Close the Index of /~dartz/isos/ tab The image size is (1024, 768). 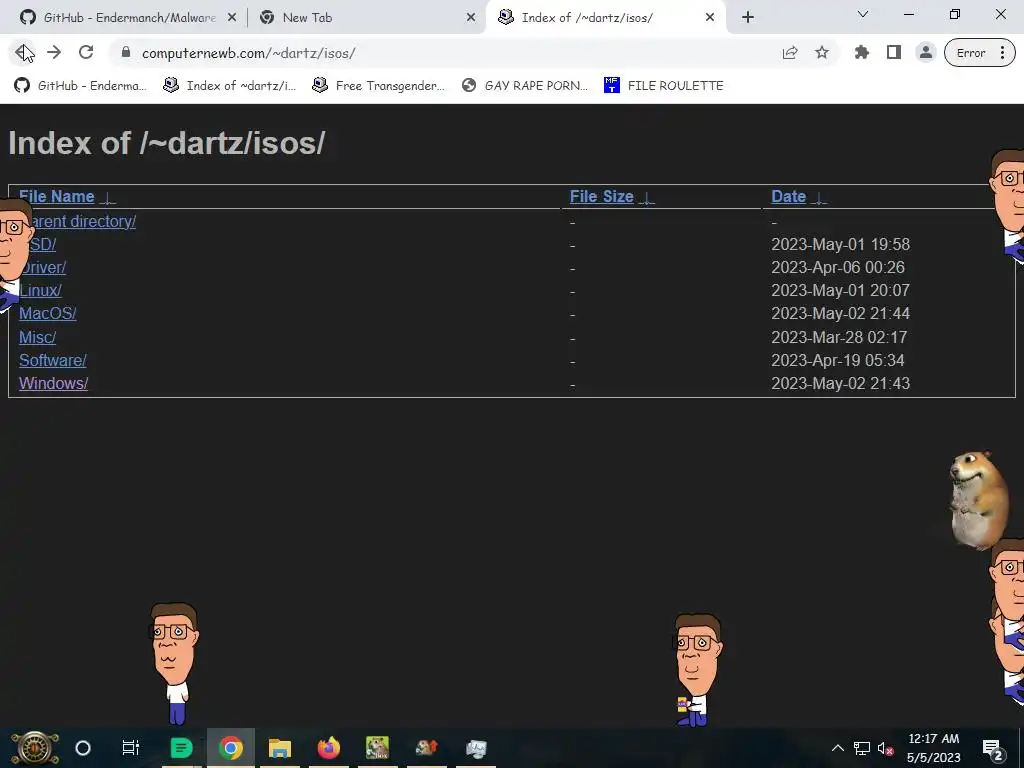click(710, 18)
